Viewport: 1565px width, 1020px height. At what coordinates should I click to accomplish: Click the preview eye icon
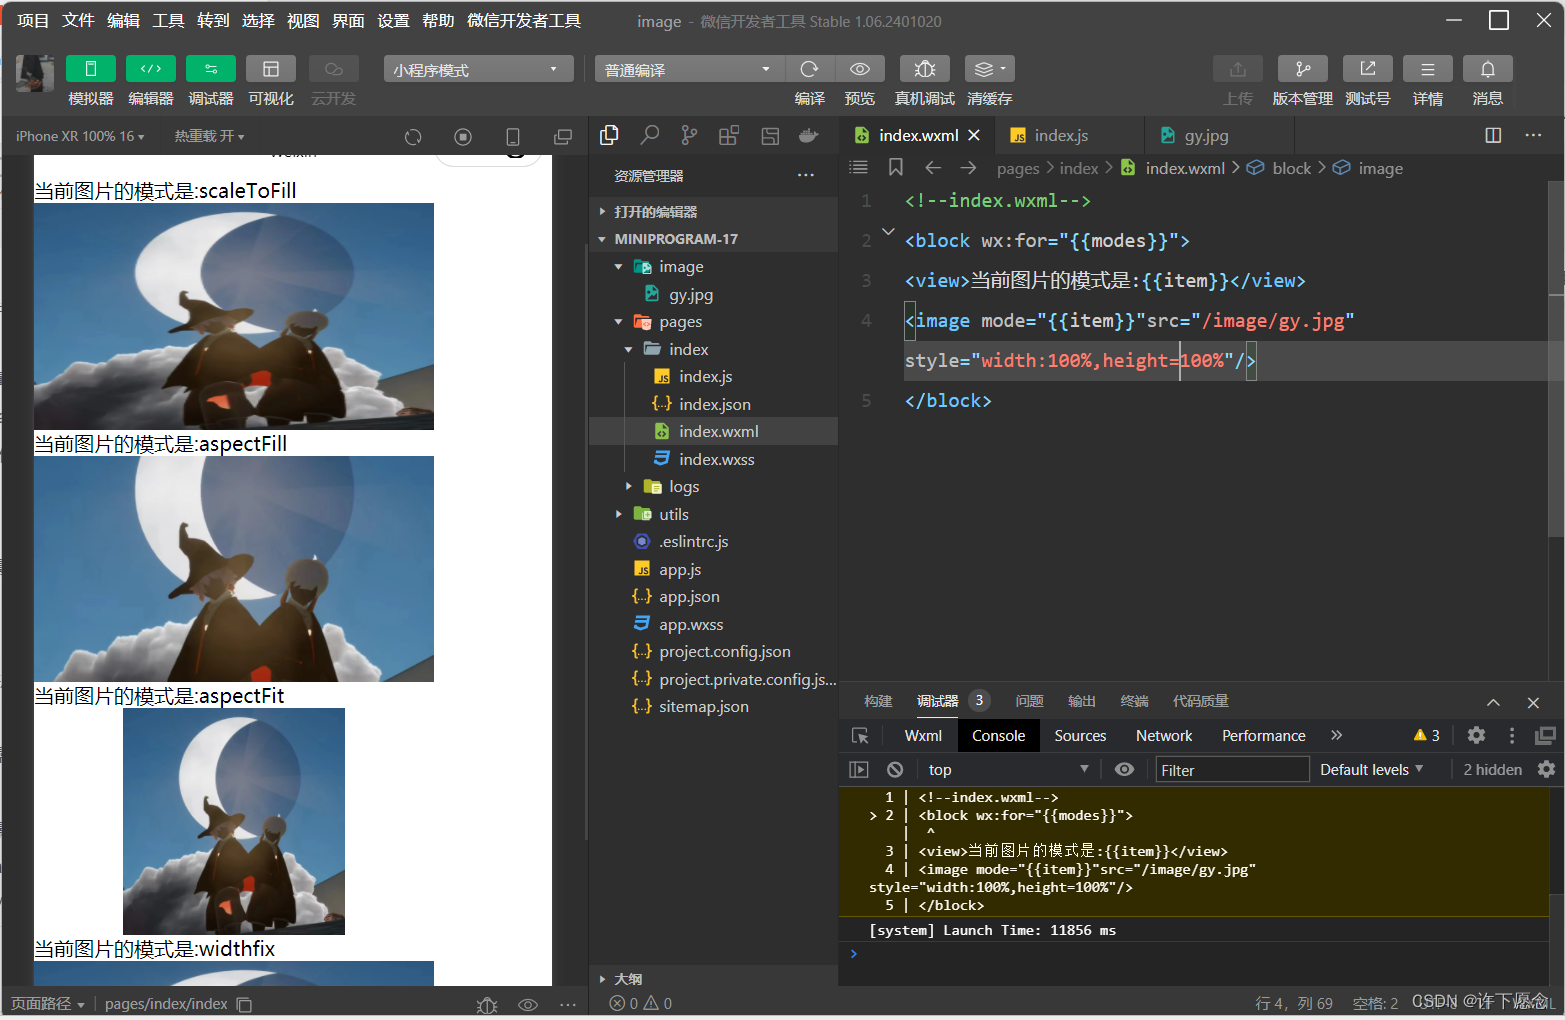pos(859,69)
